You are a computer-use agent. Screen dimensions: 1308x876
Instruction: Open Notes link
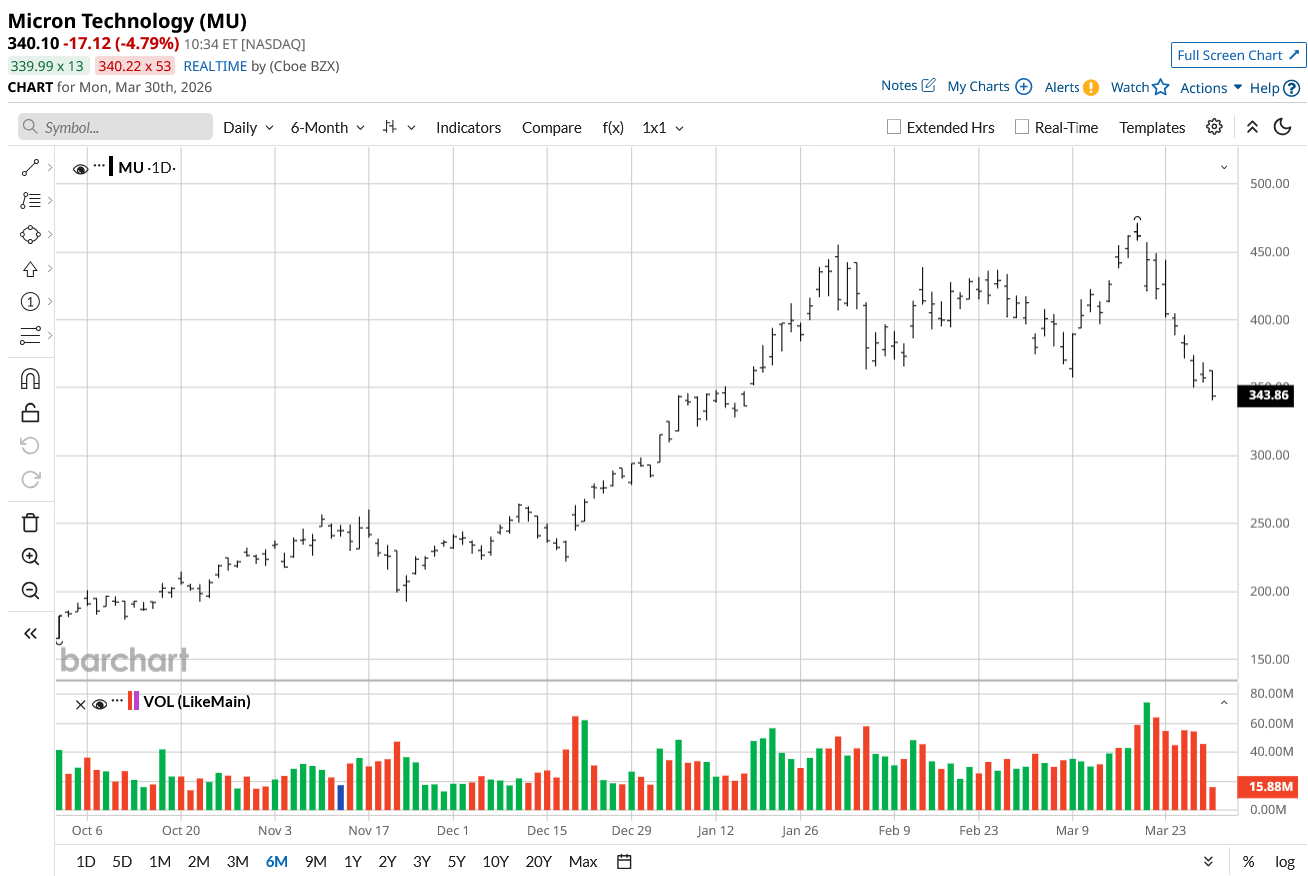[x=908, y=86]
